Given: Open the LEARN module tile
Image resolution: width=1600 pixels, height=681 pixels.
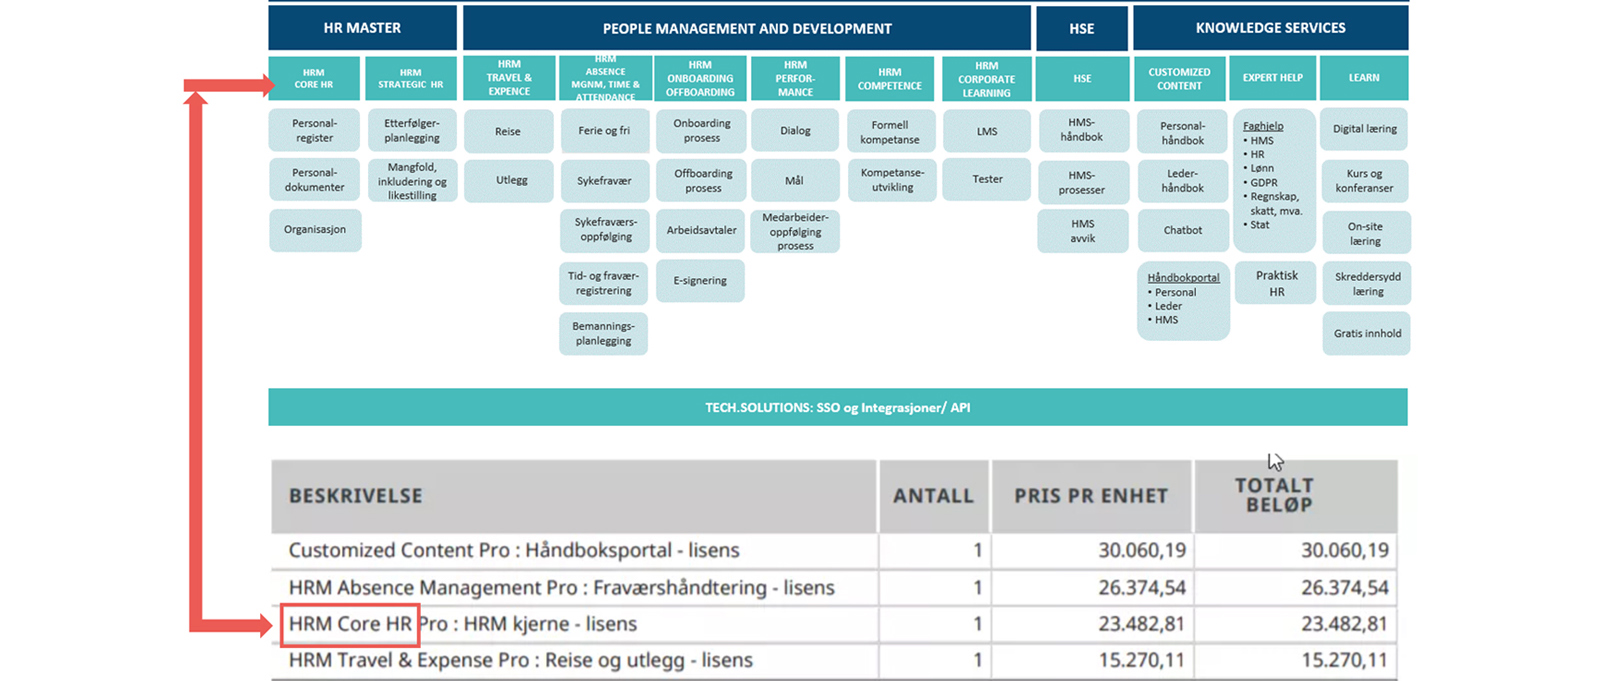Looking at the screenshot, I should pyautogui.click(x=1364, y=78).
